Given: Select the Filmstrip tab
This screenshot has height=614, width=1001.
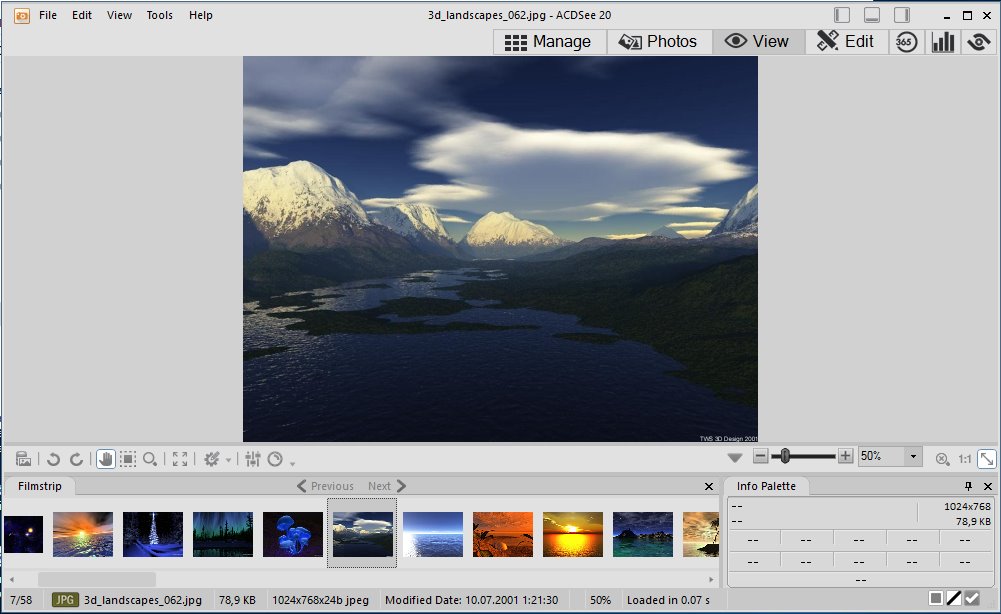Looking at the screenshot, I should [x=40, y=486].
